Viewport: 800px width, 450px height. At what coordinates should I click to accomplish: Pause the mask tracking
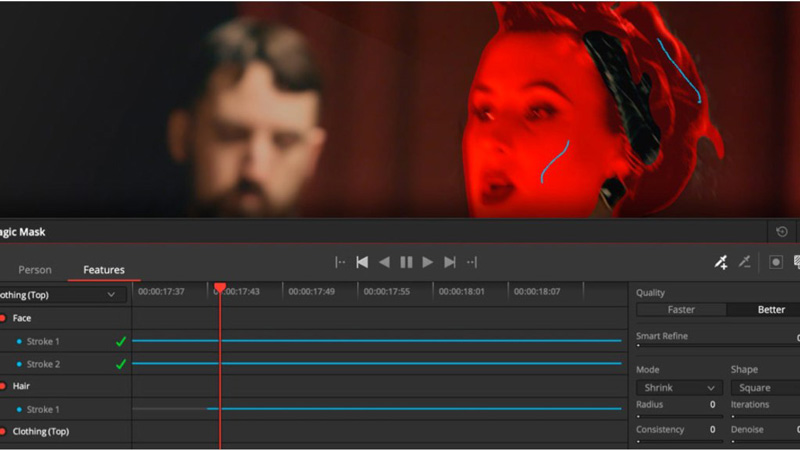[406, 262]
